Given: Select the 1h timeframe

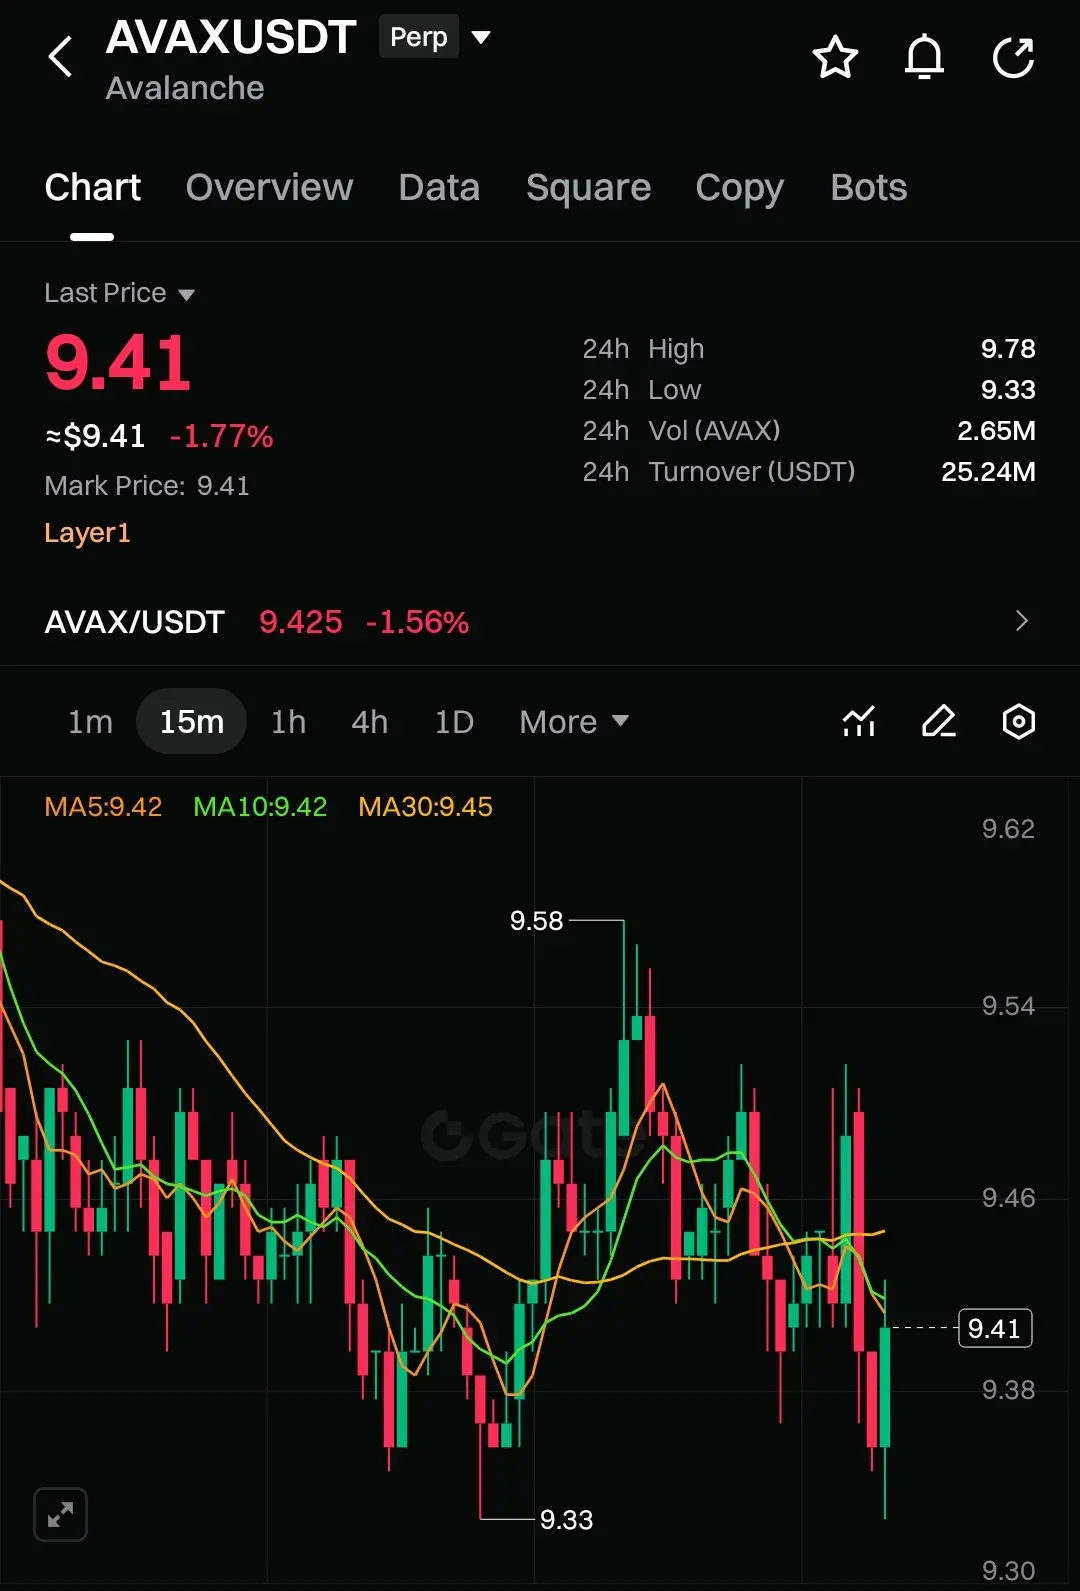Looking at the screenshot, I should coord(288,721).
